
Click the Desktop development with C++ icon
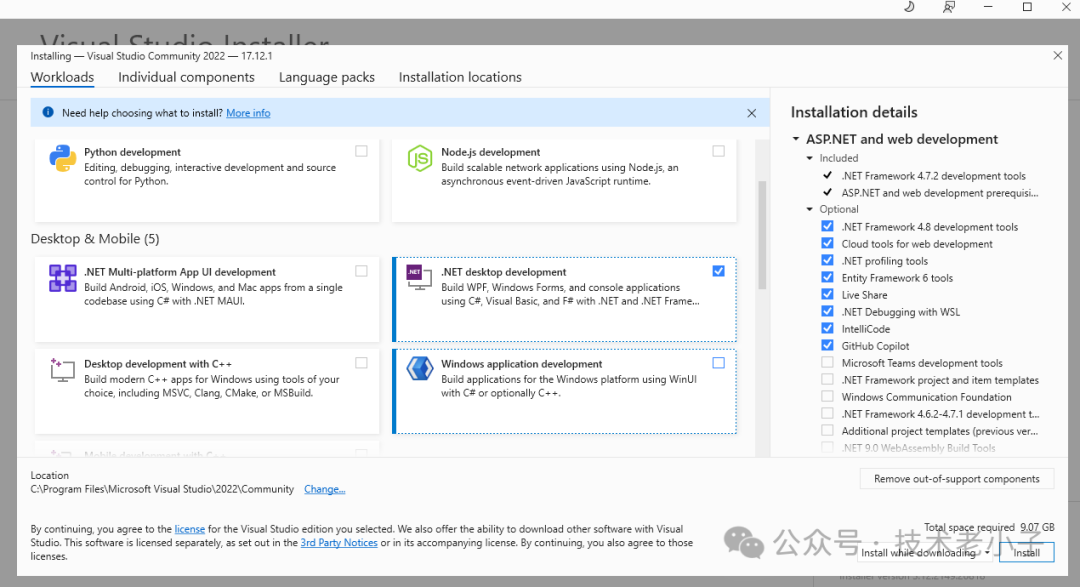click(x=63, y=370)
